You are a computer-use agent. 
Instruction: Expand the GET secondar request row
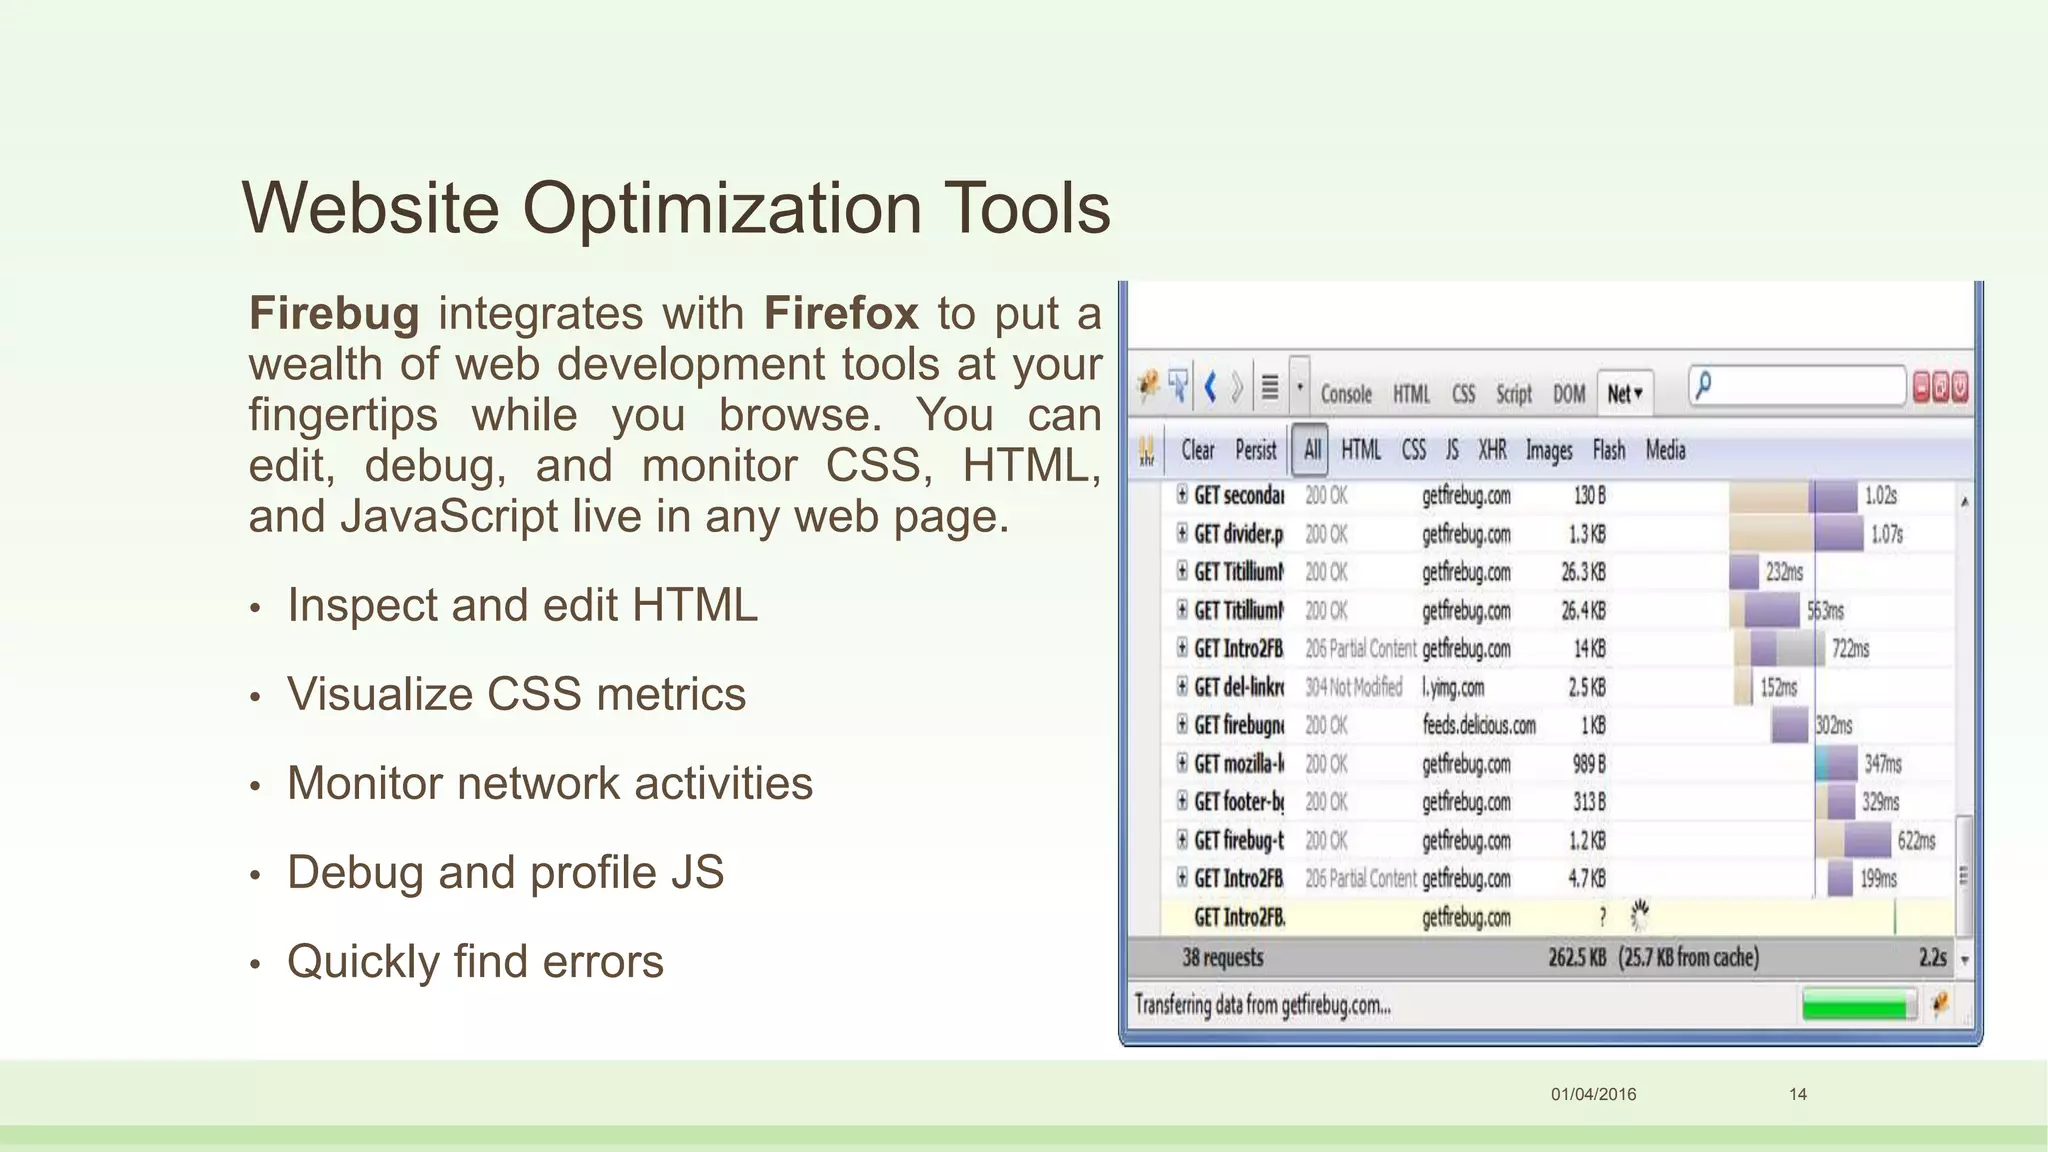tap(1182, 494)
